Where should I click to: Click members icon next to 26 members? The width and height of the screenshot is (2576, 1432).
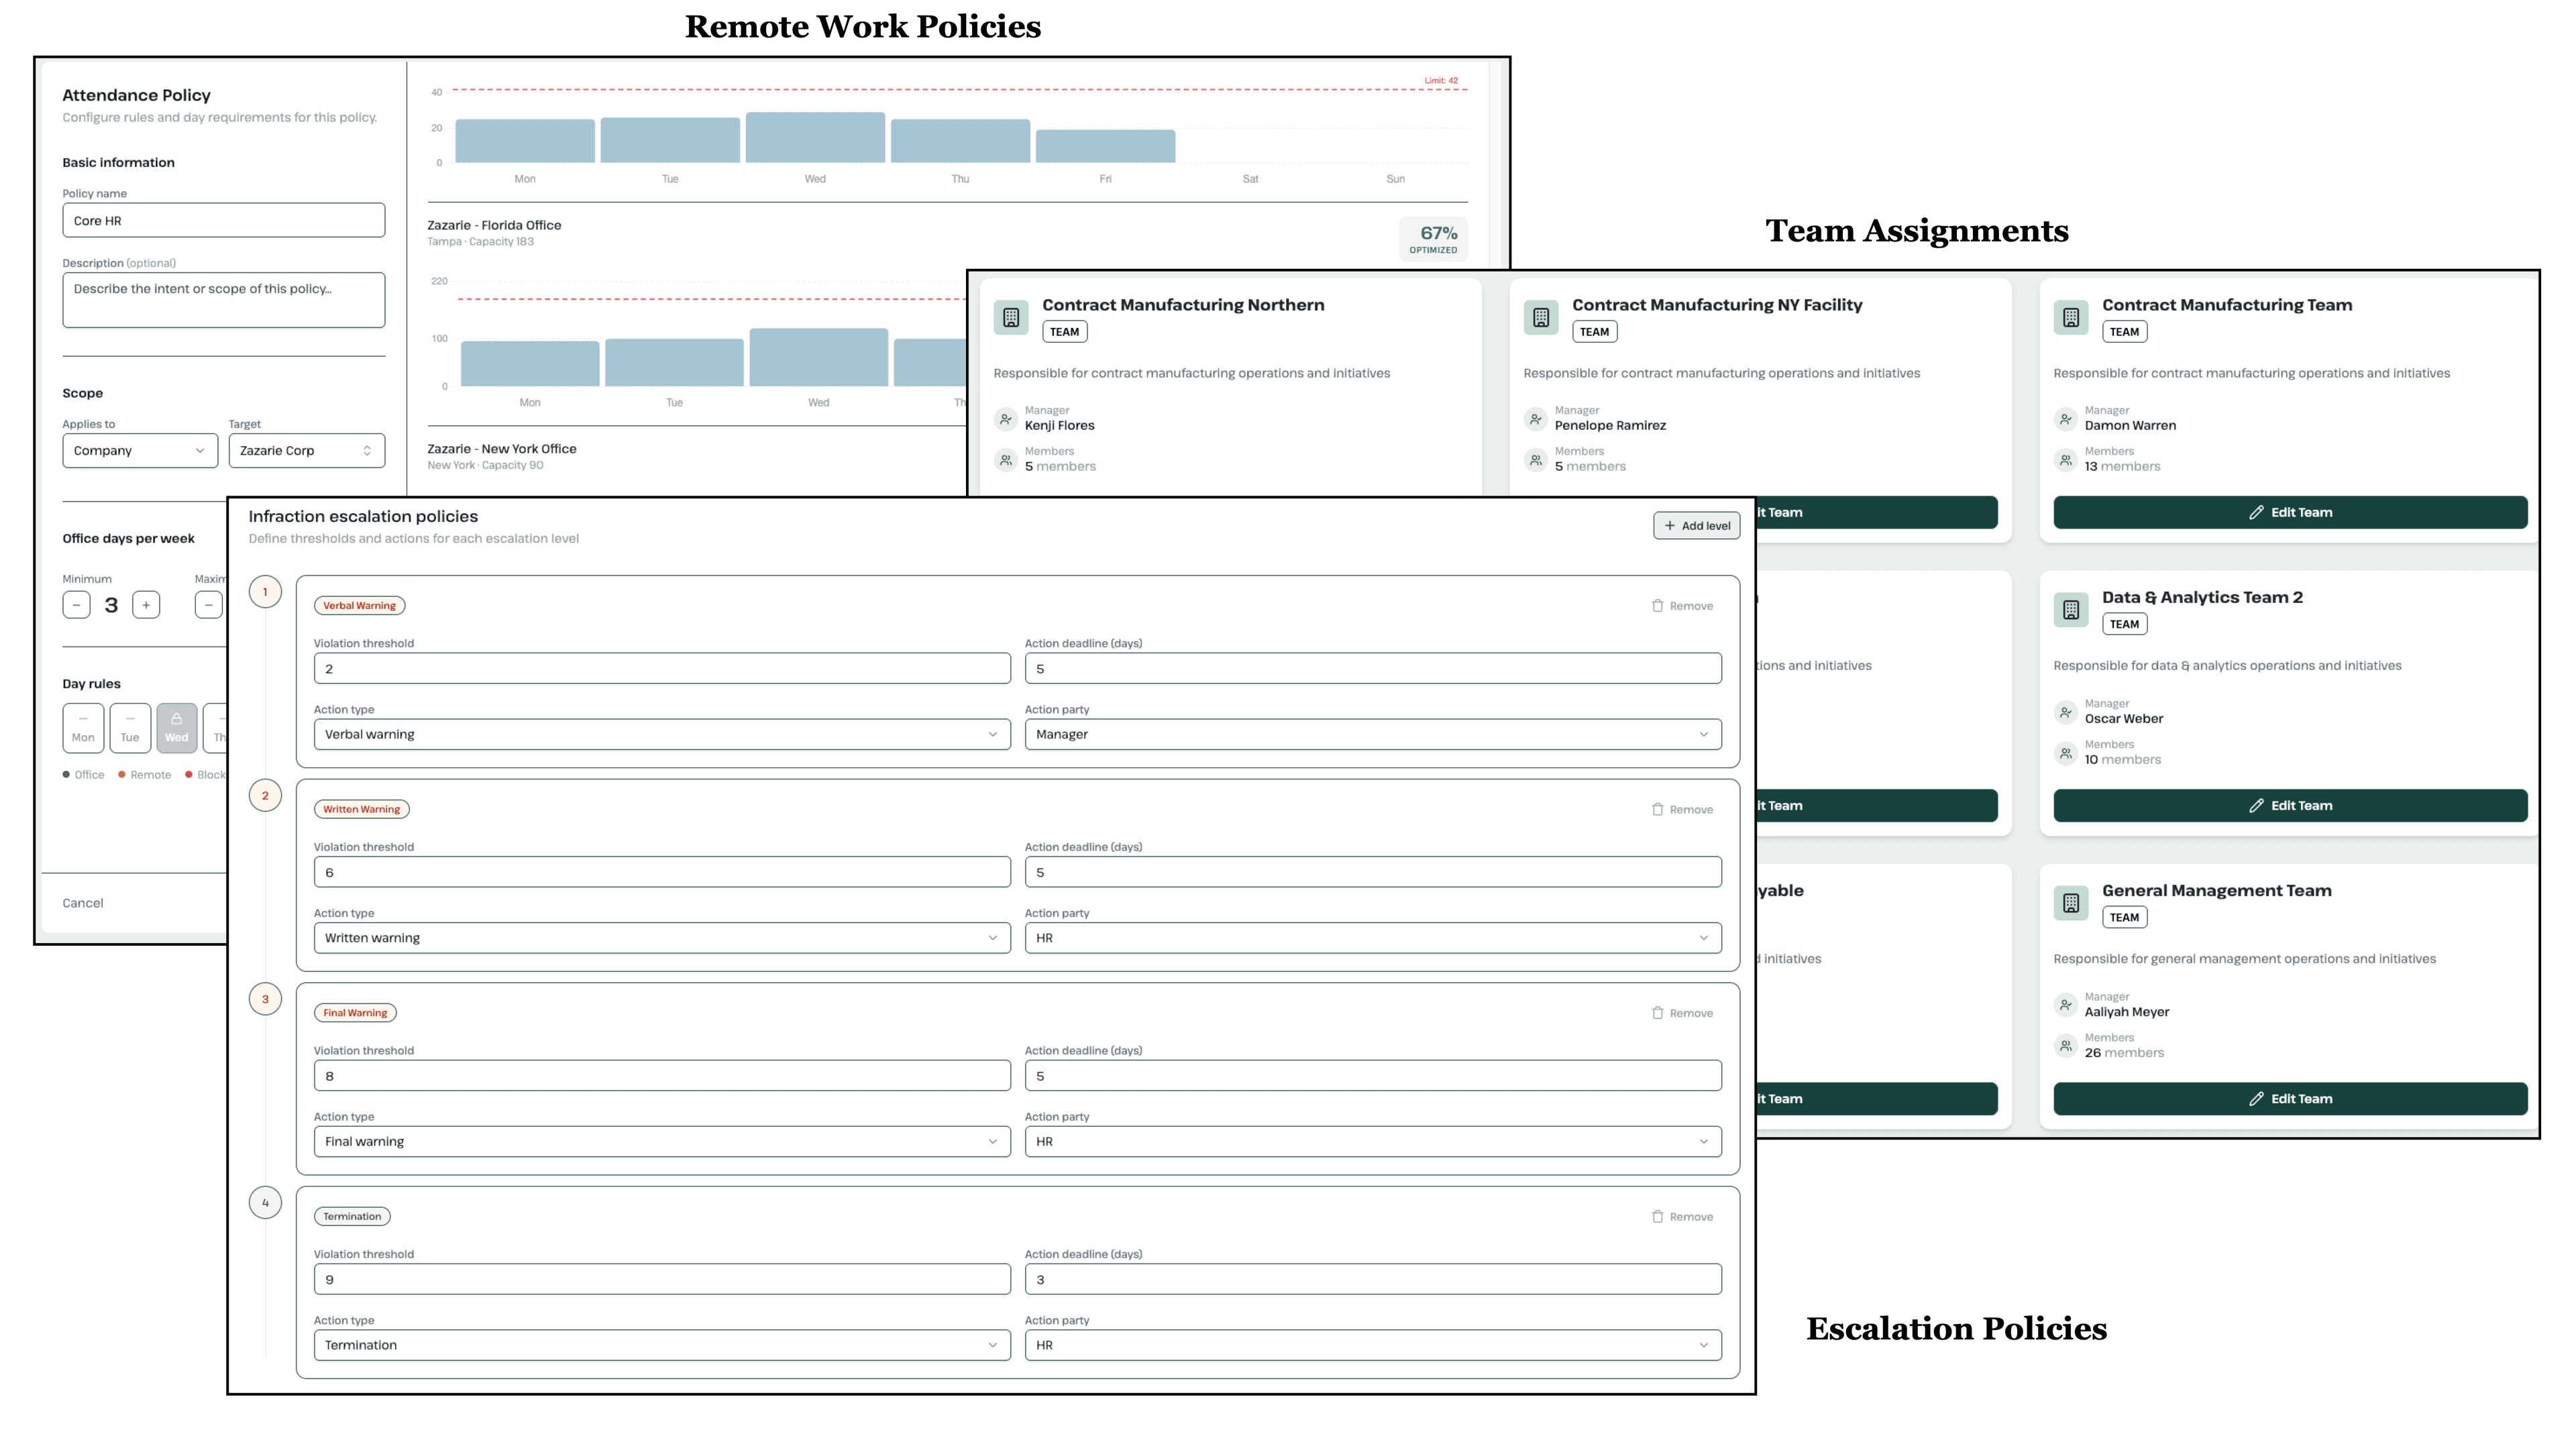(x=2066, y=1045)
